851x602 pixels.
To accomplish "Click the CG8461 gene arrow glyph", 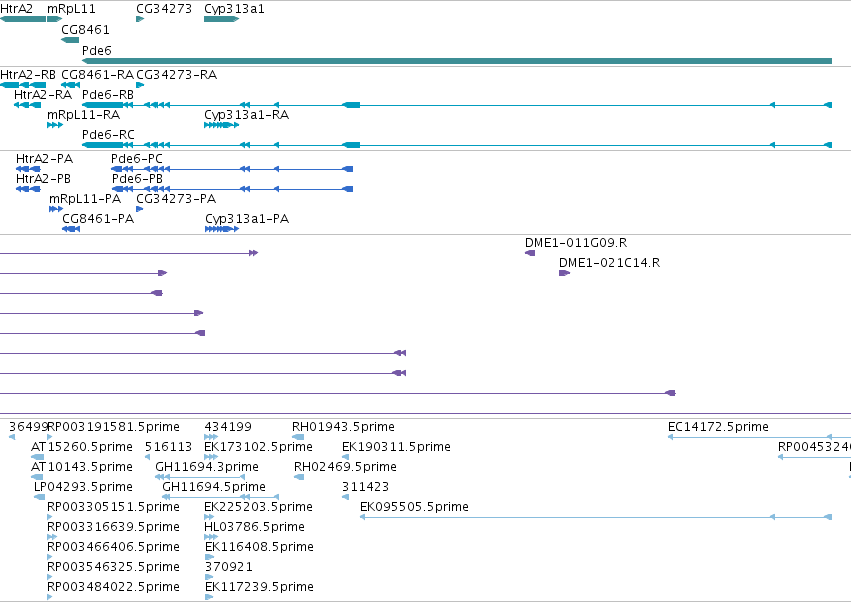I will (x=70, y=40).
